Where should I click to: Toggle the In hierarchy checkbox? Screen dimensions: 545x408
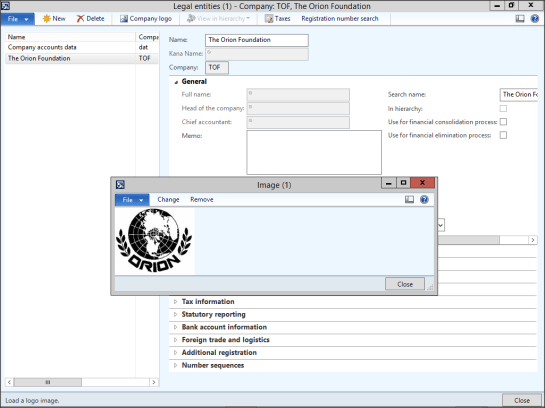click(x=503, y=109)
